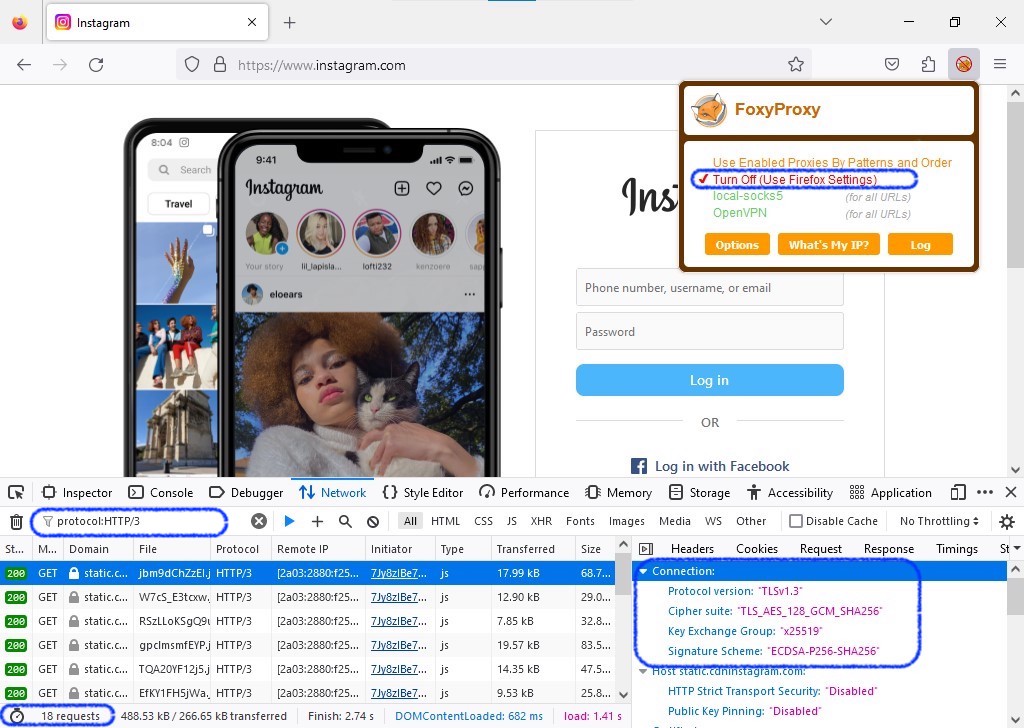This screenshot has width=1024, height=728.
Task: Open the Pocket save icon
Action: (891, 64)
